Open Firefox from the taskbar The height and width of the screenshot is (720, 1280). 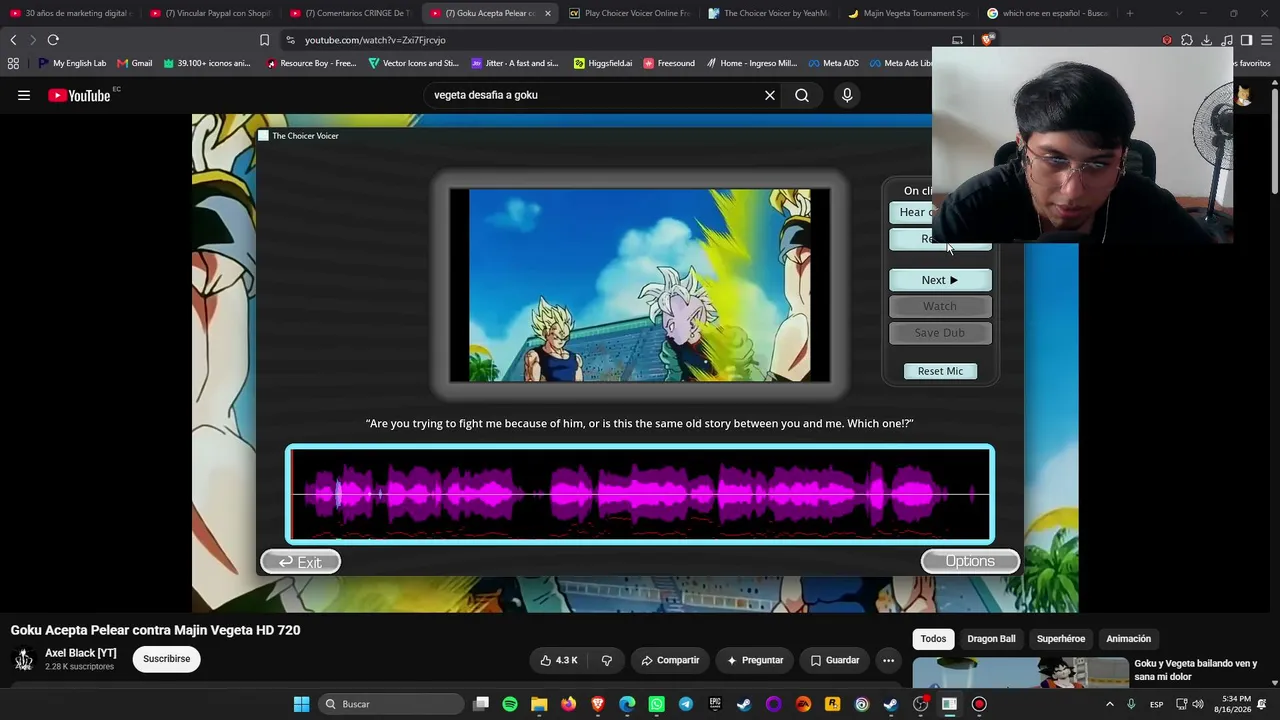tap(569, 704)
